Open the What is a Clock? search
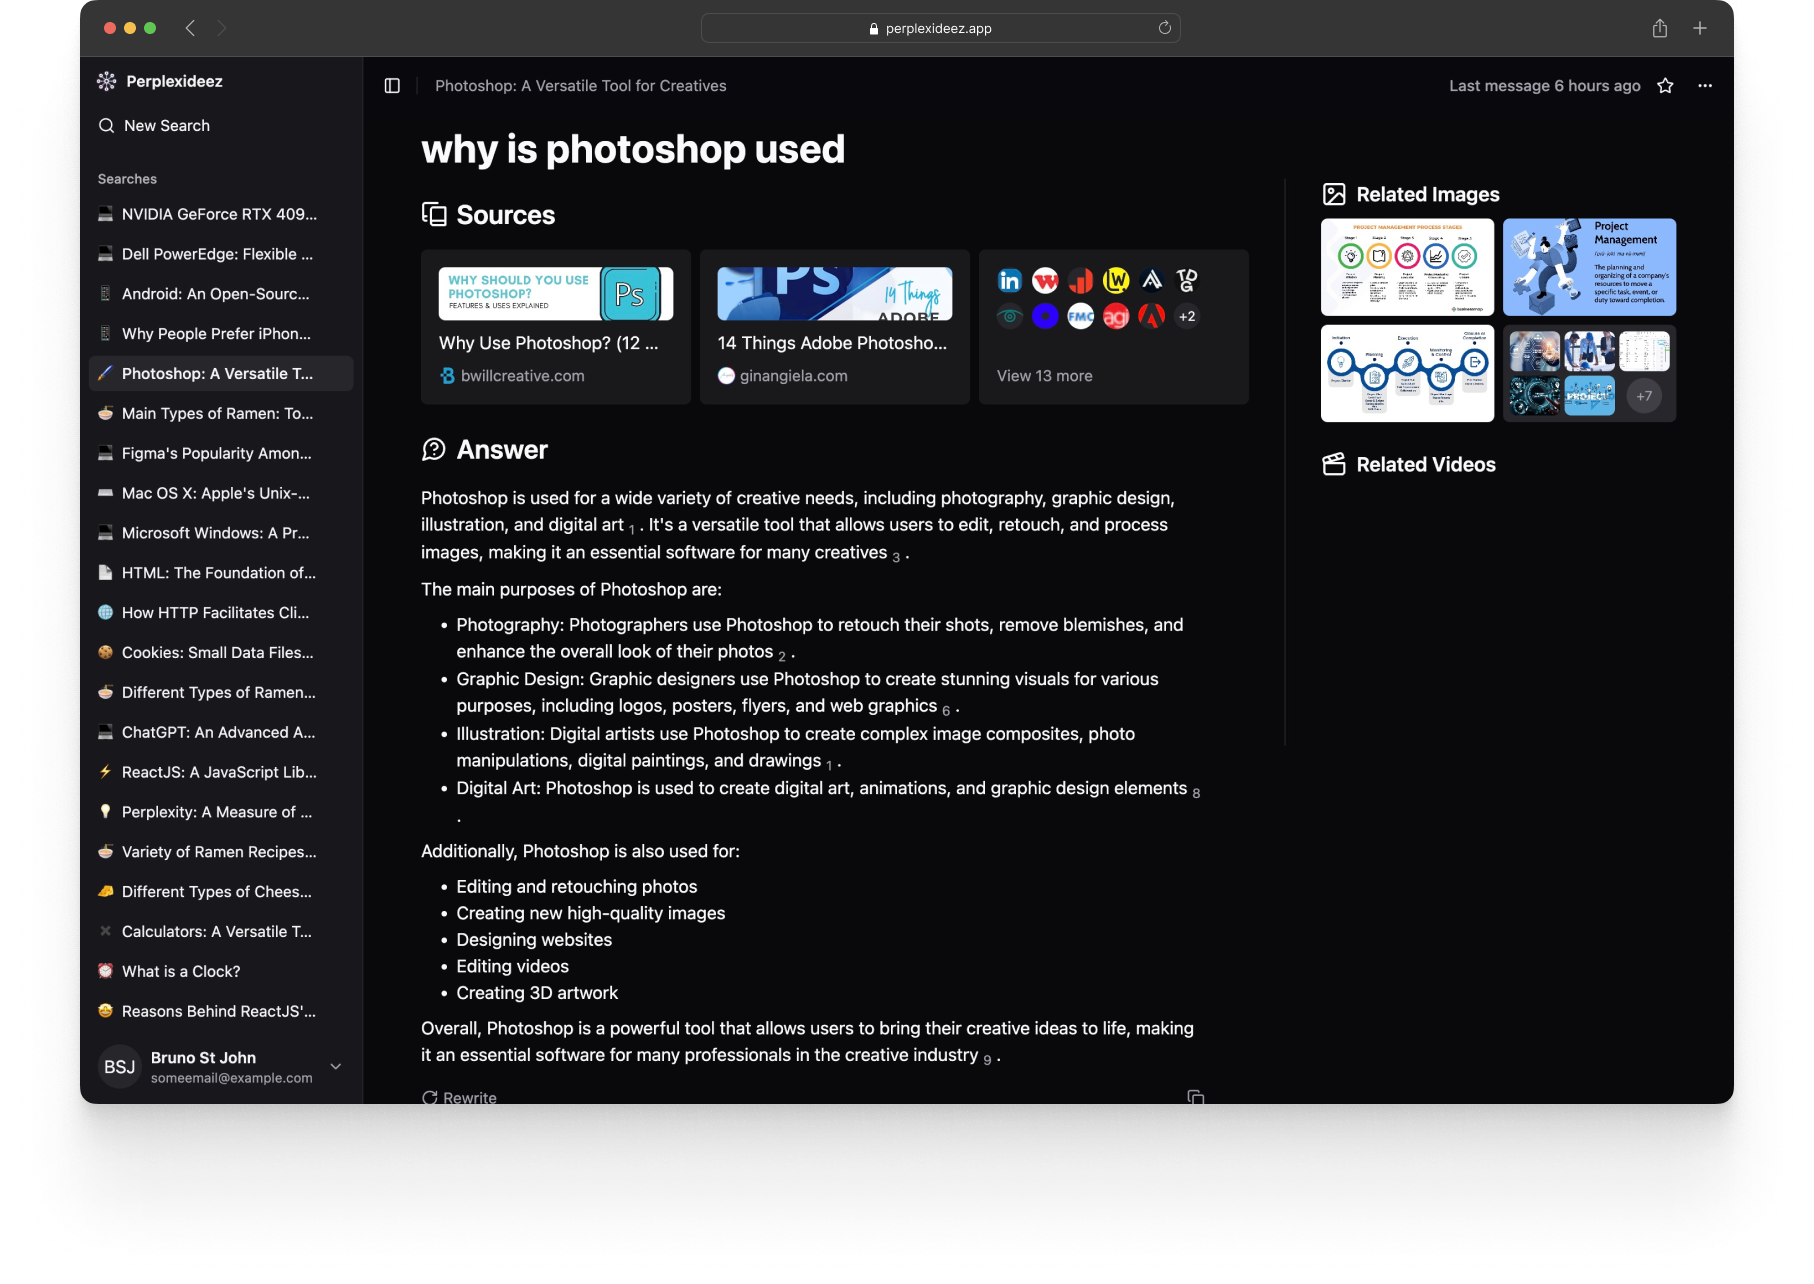The width and height of the screenshot is (1814, 1284). coord(181,971)
